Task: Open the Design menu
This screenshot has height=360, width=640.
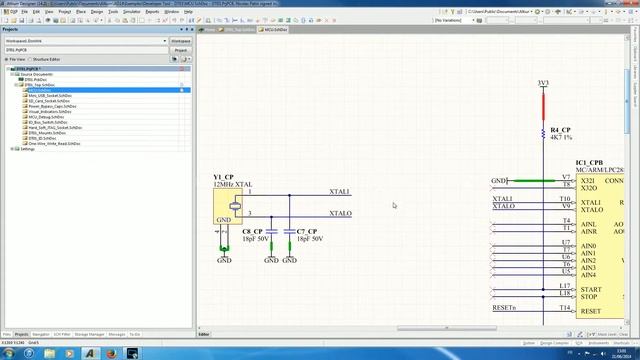Action: click(x=97, y=12)
